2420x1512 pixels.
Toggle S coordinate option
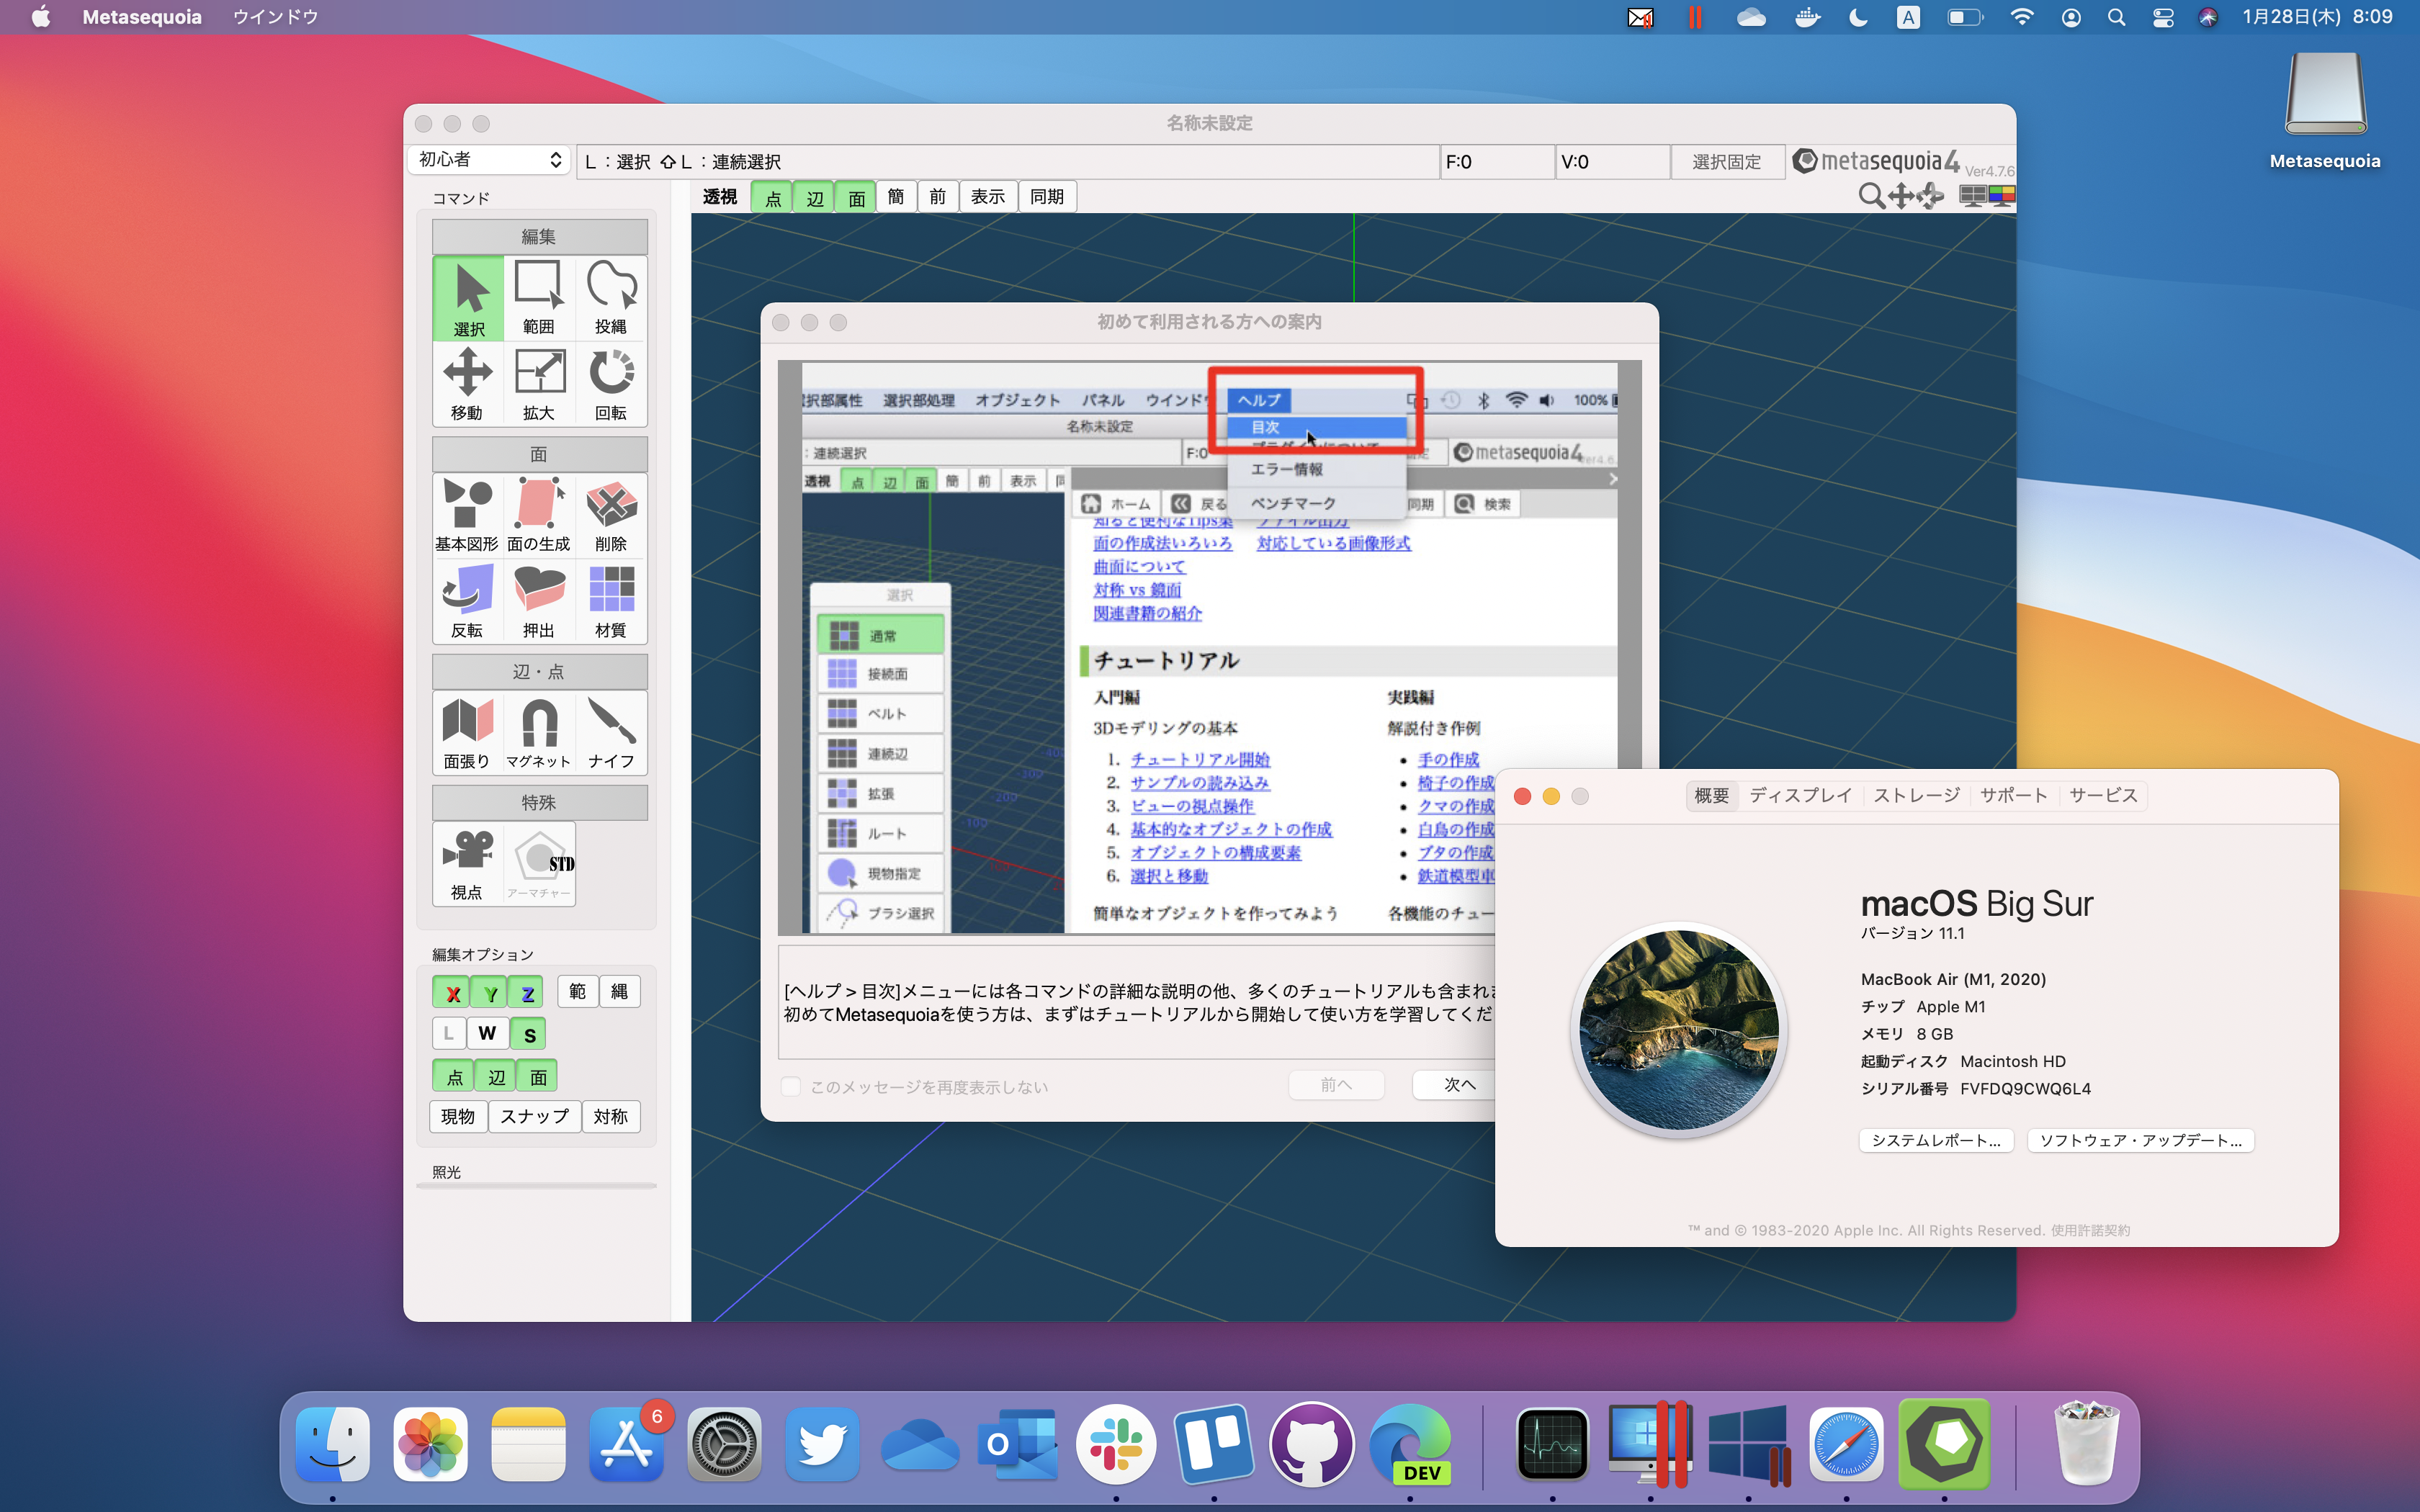pos(529,1034)
